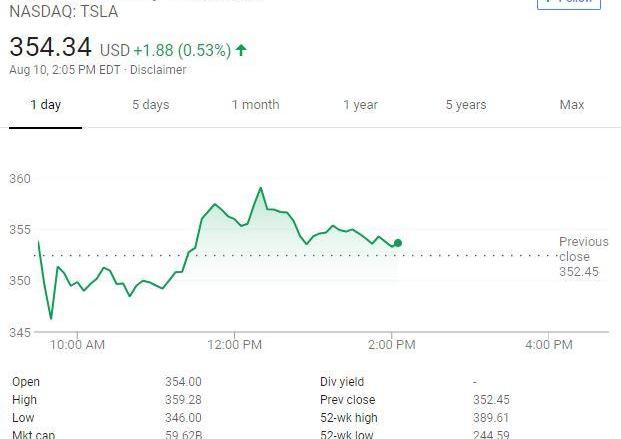The width and height of the screenshot is (621, 439).
Task: Click the 10:00 AM axis label
Action: click(x=77, y=345)
